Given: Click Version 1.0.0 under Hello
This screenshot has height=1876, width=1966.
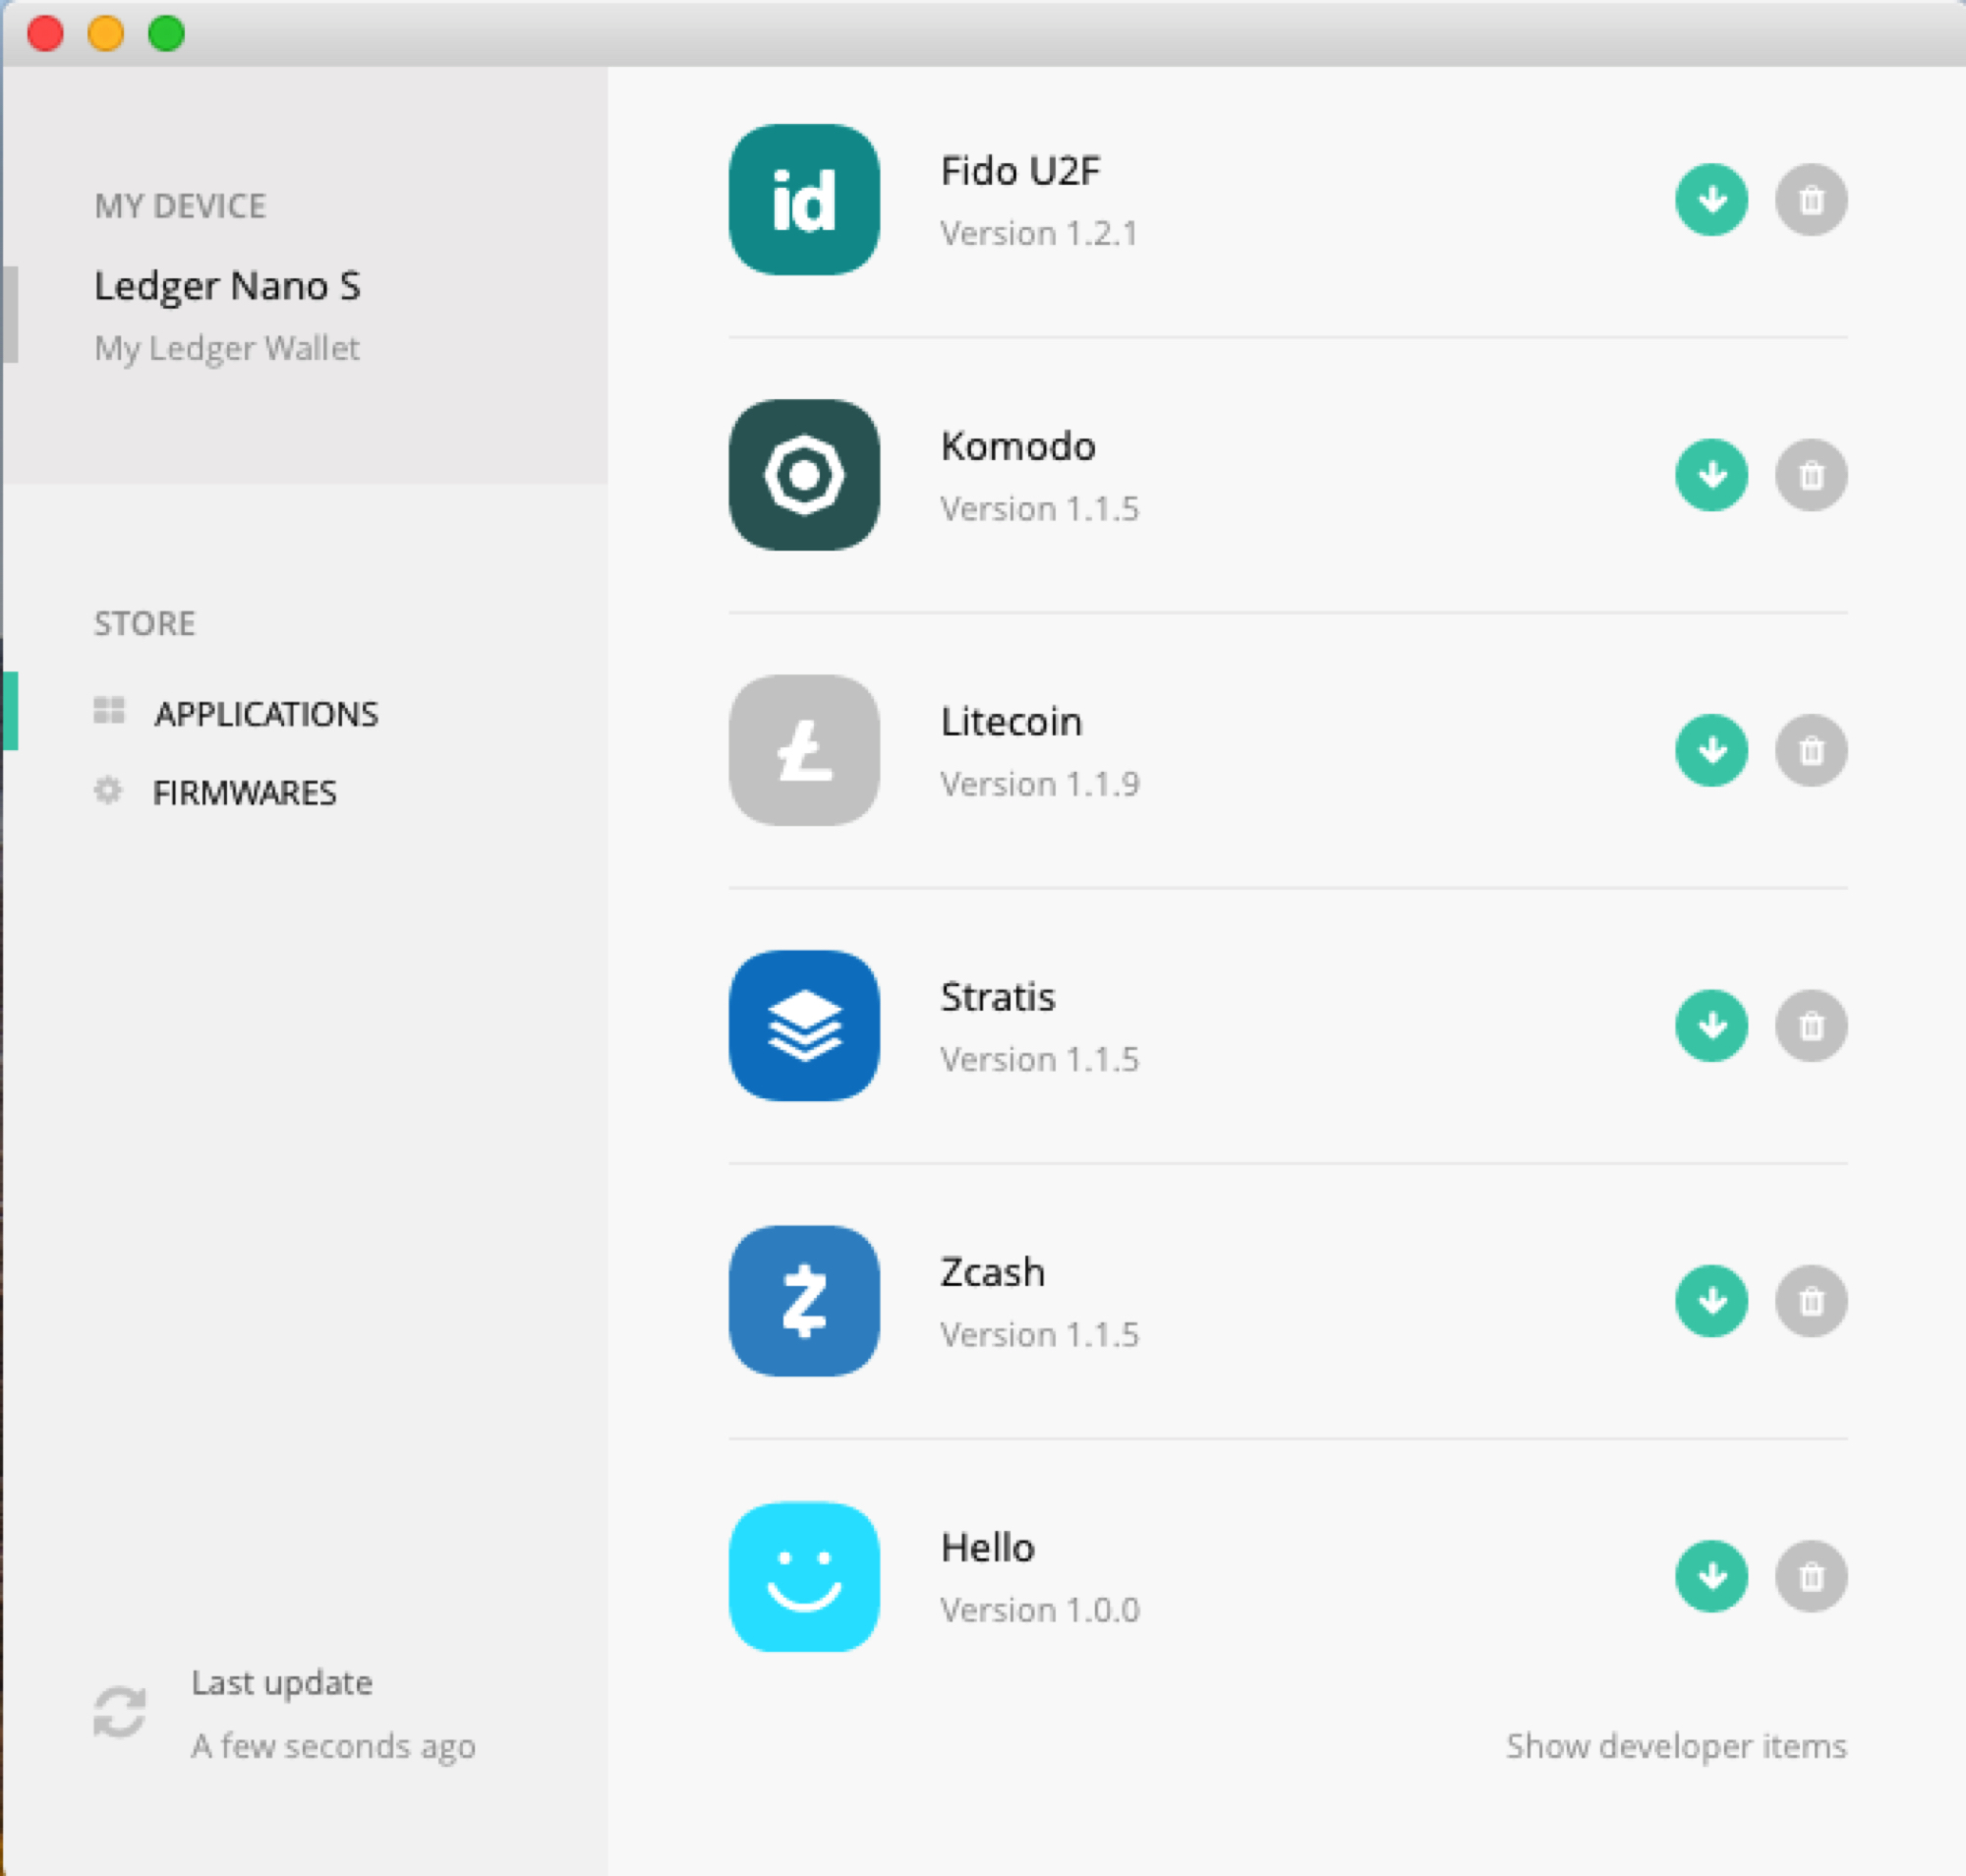Looking at the screenshot, I should 1039,1610.
